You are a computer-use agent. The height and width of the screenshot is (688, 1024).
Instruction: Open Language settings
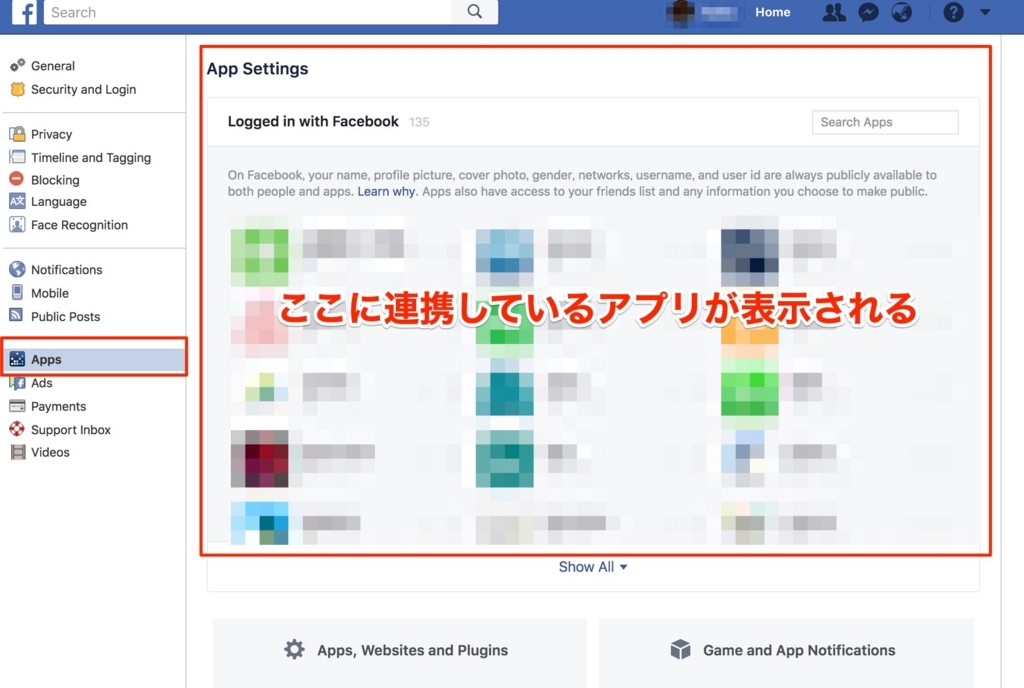(x=59, y=202)
